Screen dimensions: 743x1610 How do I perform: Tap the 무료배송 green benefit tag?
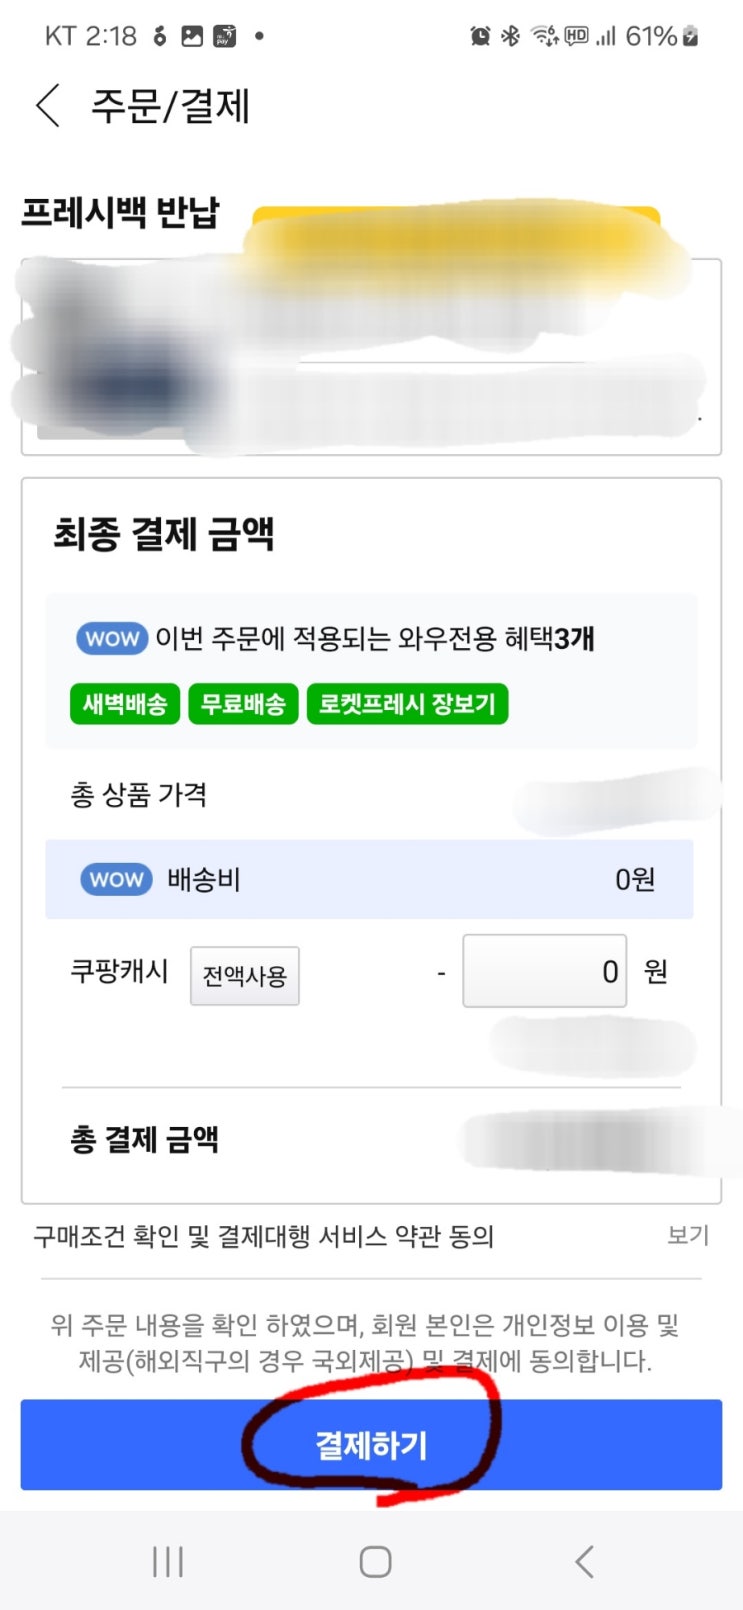[243, 704]
